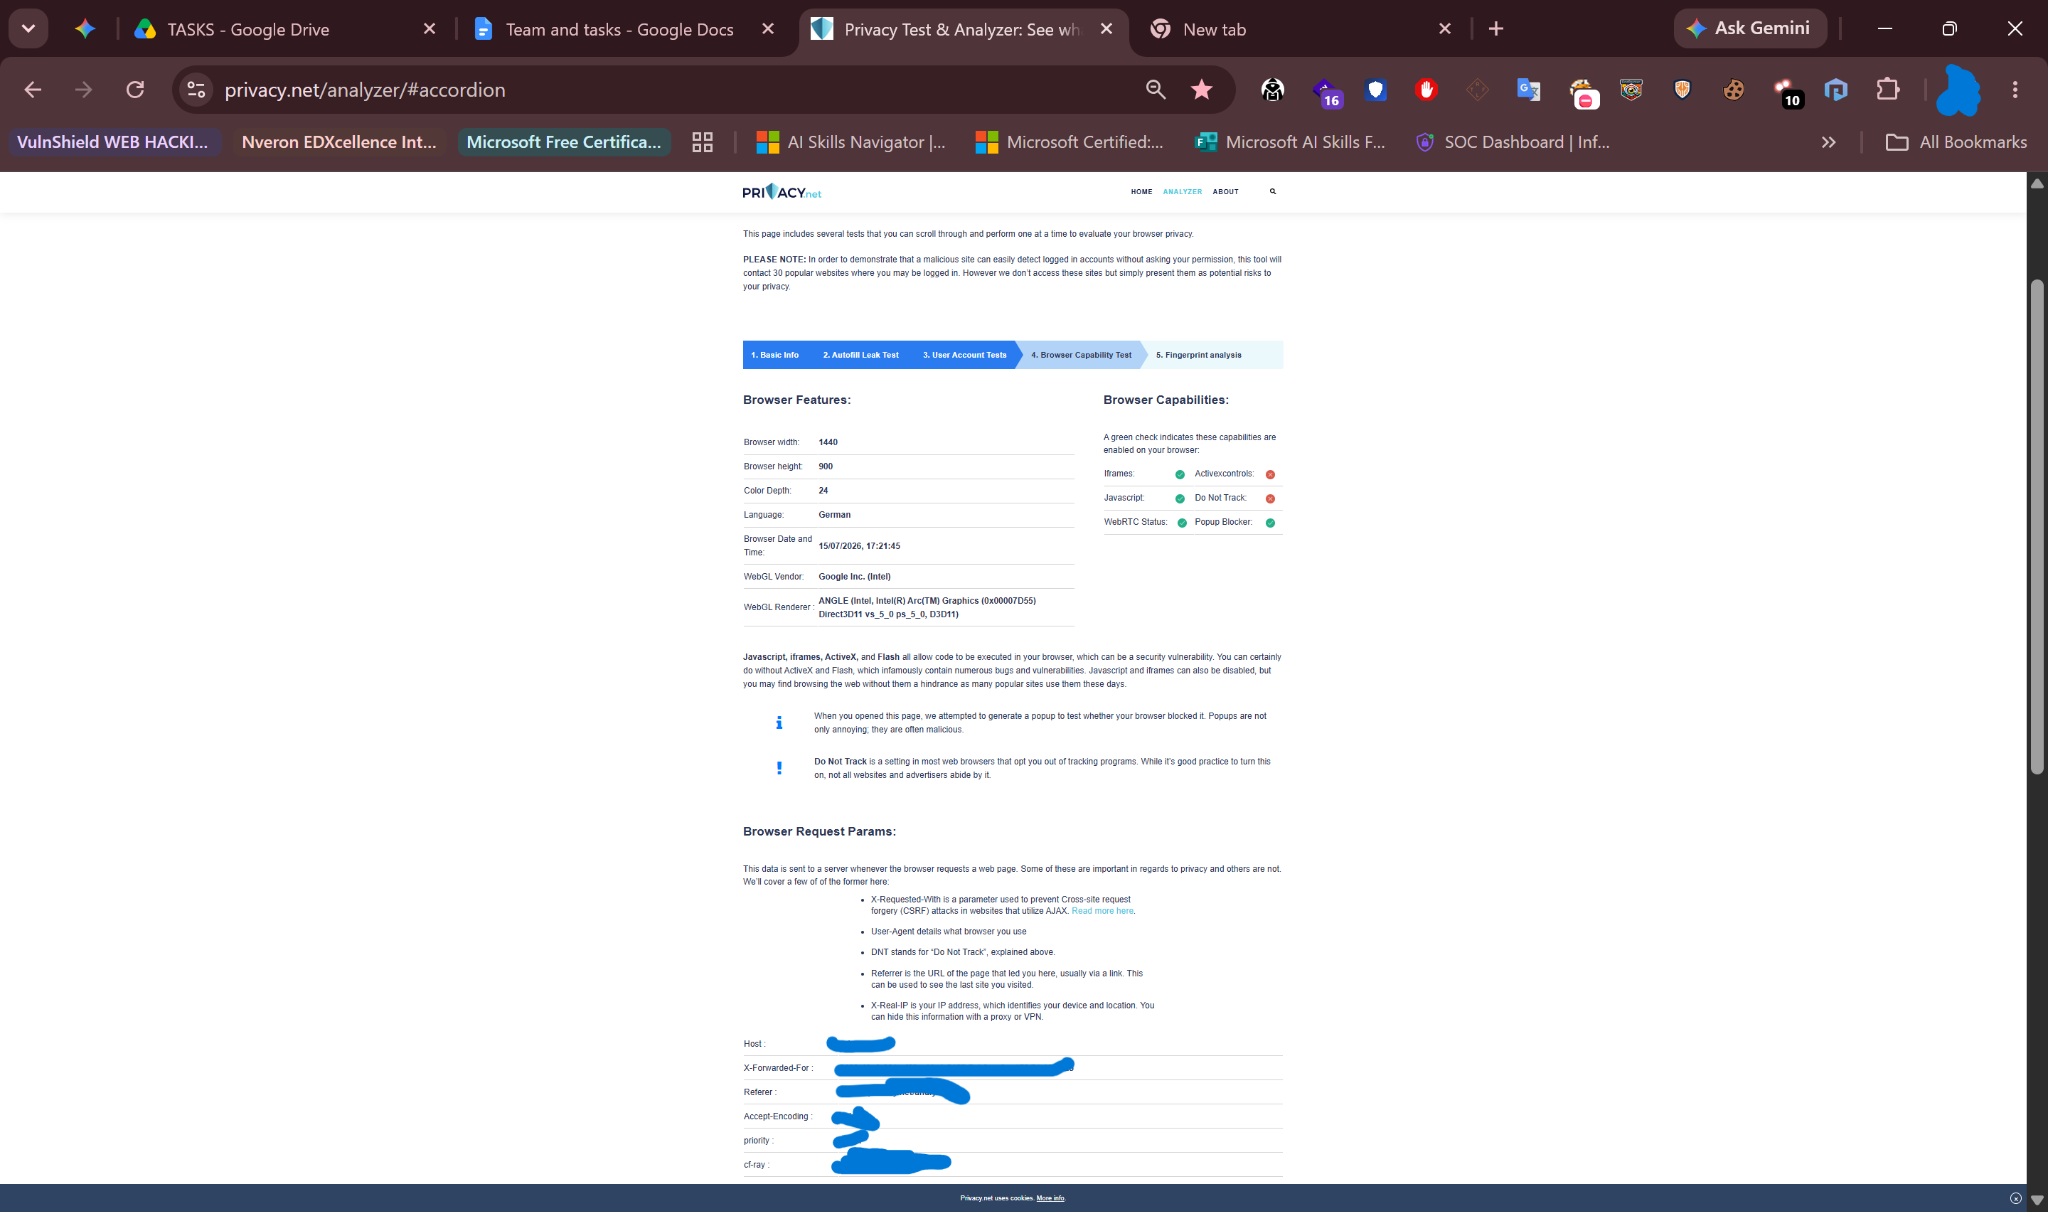2048x1212 pixels.
Task: Select step 4. Browser Capability Test
Action: [1081, 355]
